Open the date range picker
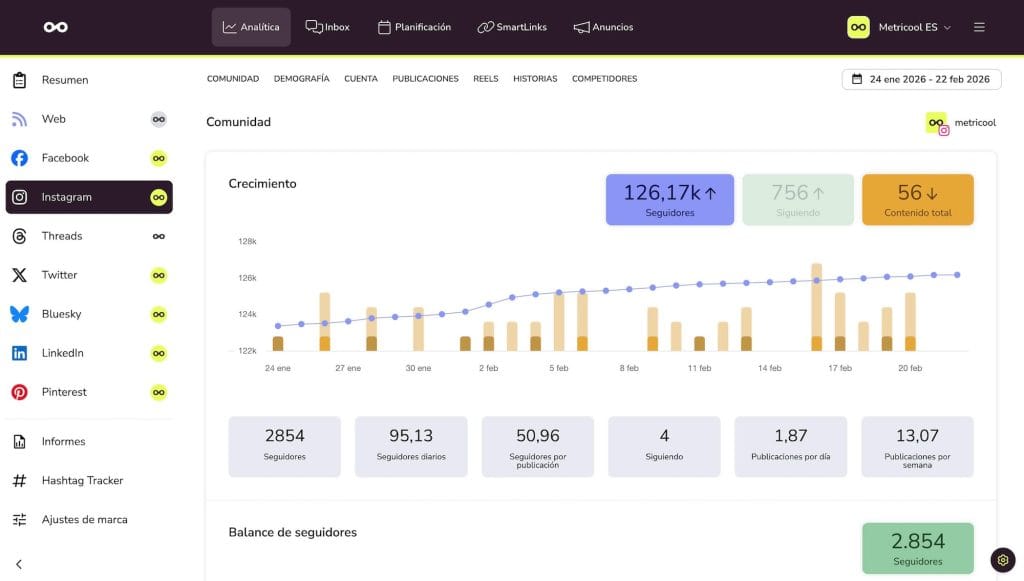The height and width of the screenshot is (581, 1024). click(921, 79)
